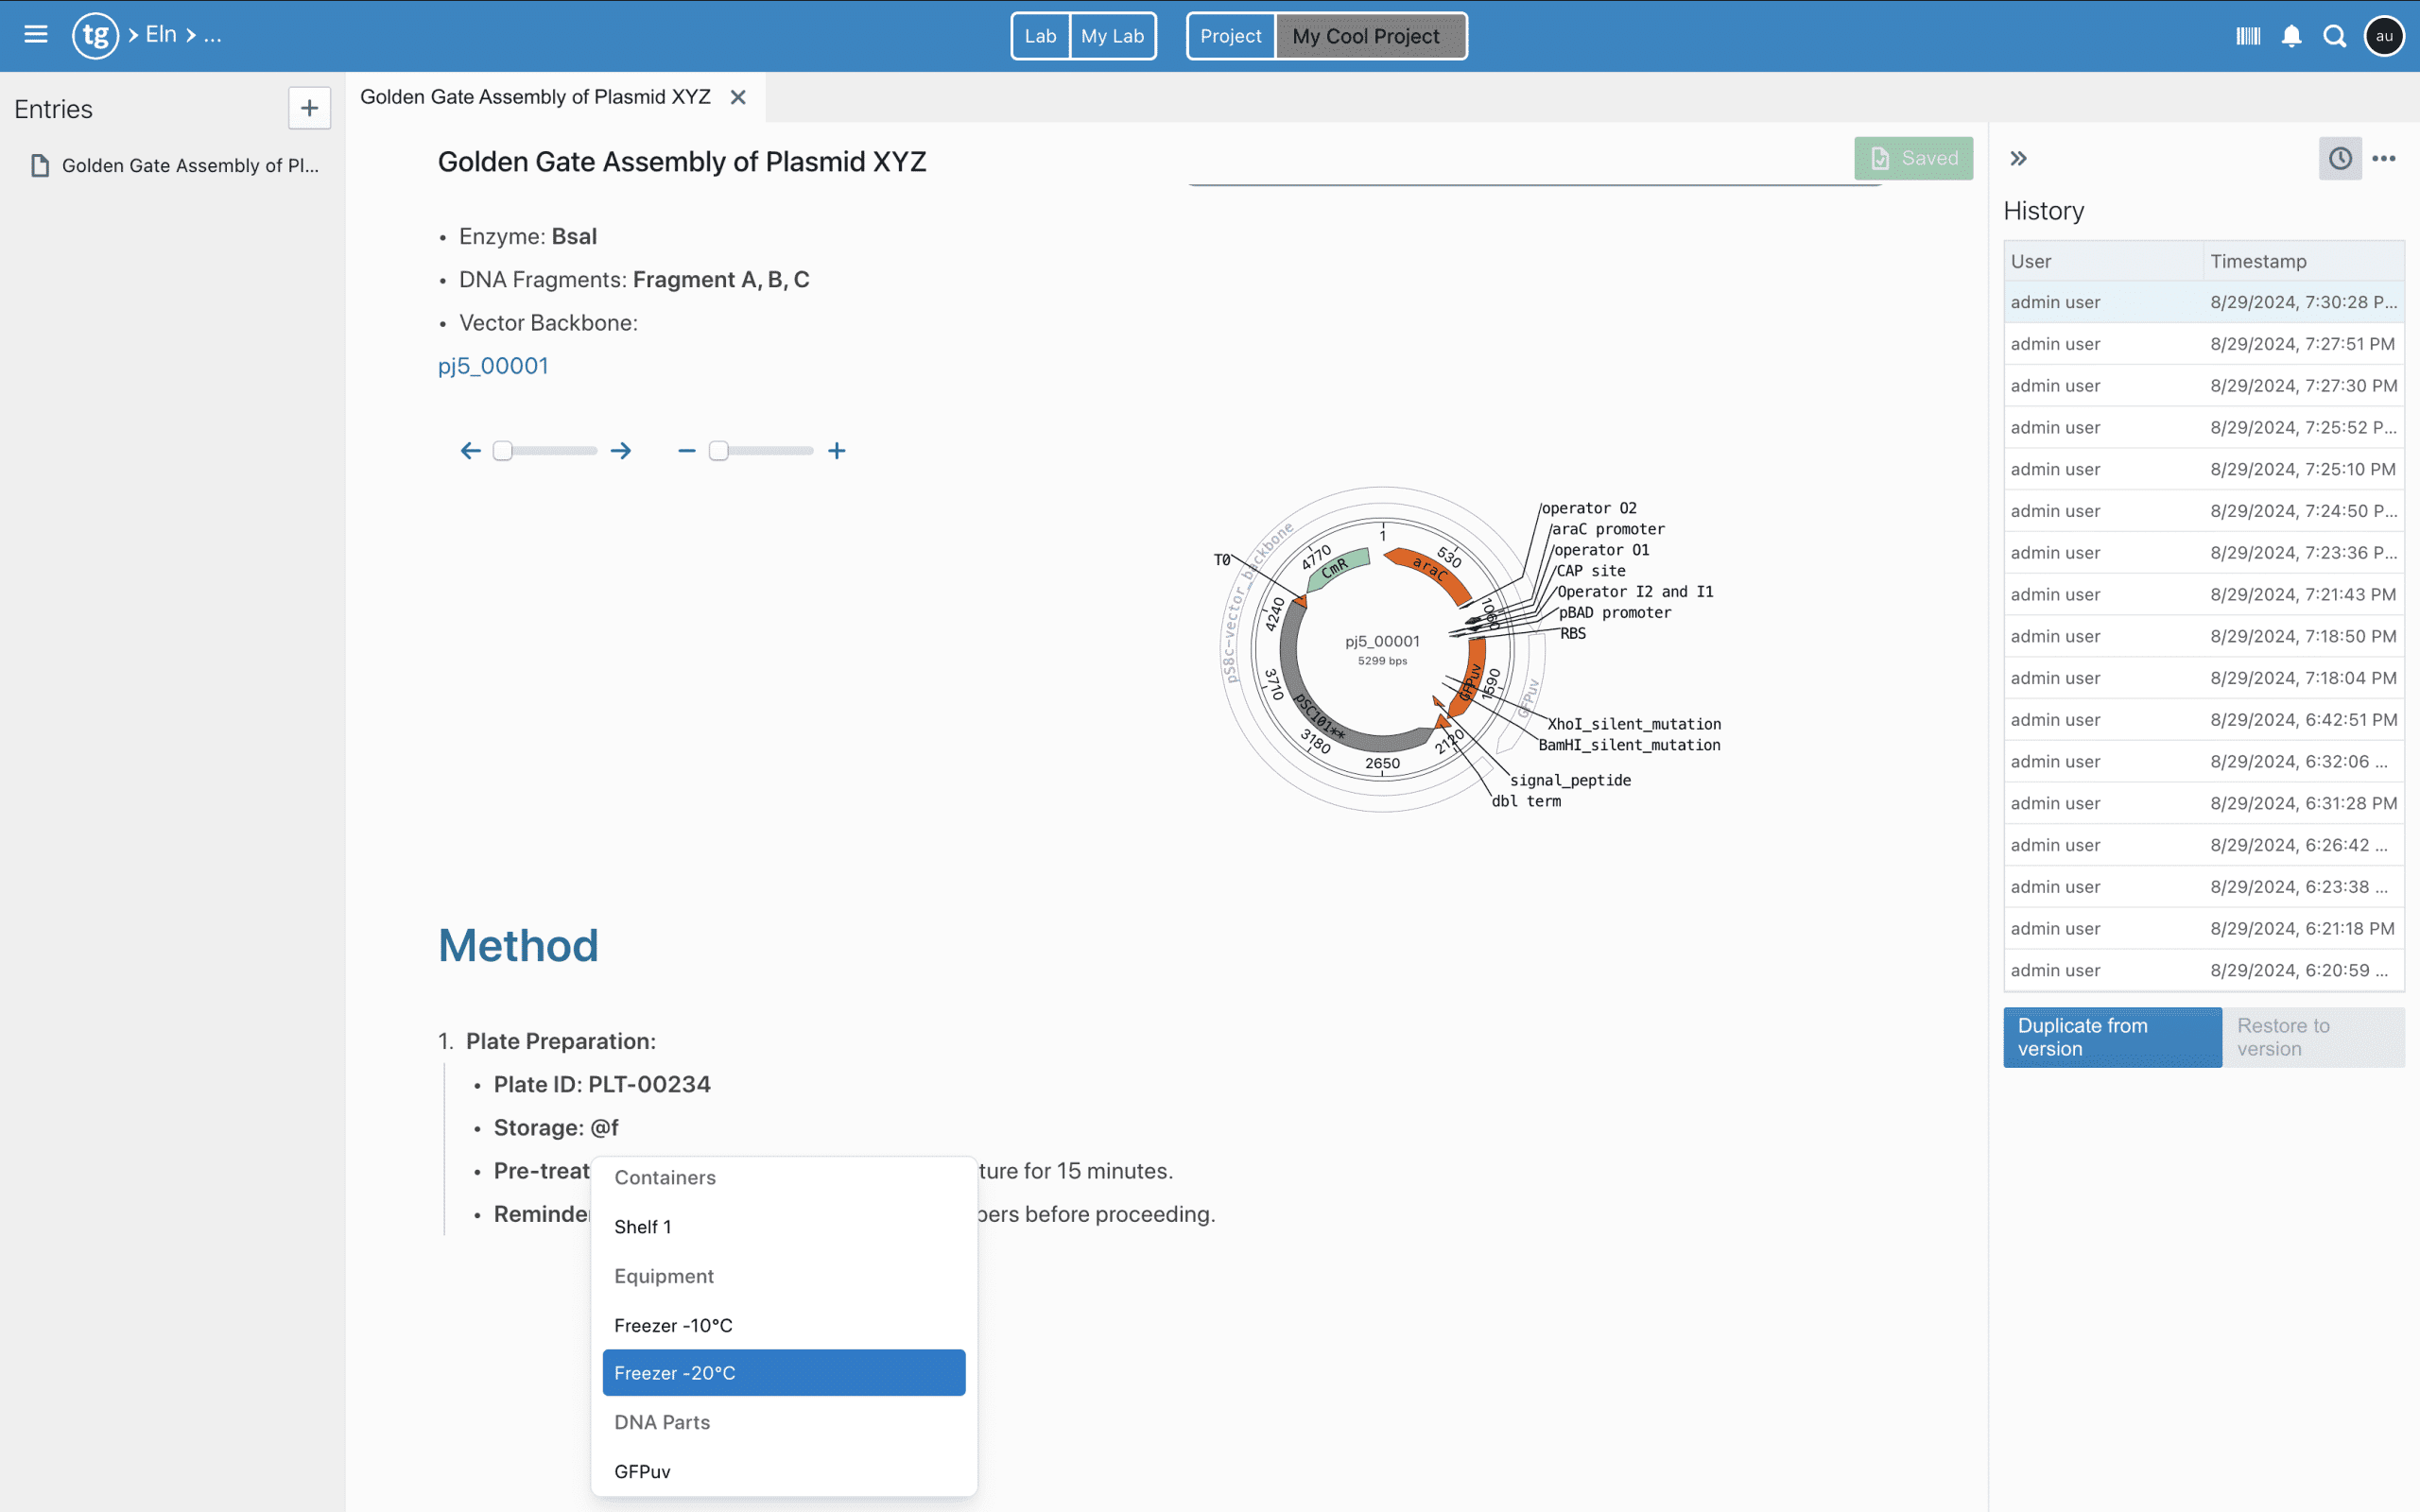Collapse the History panel with double chevron
The height and width of the screenshot is (1512, 2420).
[x=2018, y=158]
